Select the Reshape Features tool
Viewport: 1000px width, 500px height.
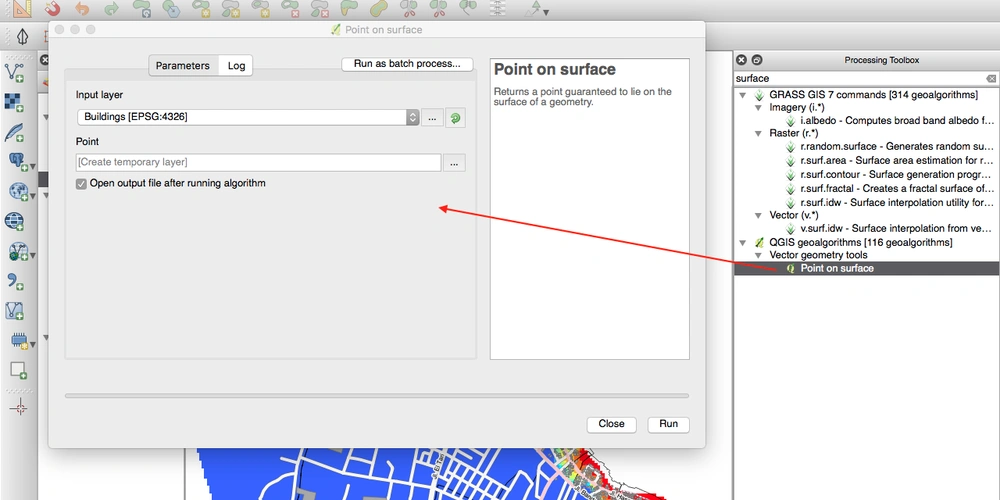click(x=348, y=8)
